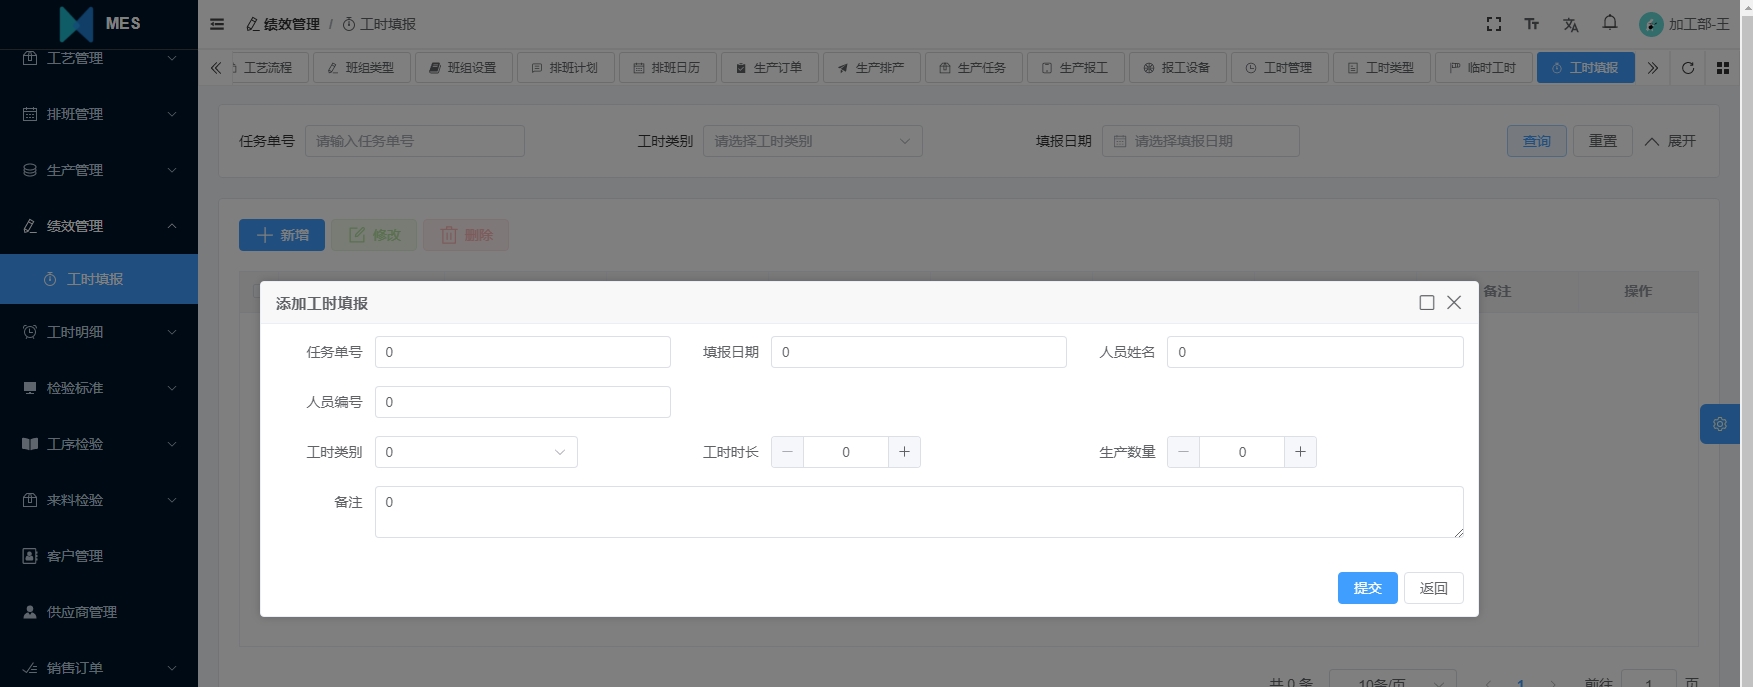Switch to the 班组设置 tab
1753x687 pixels.
coord(464,68)
